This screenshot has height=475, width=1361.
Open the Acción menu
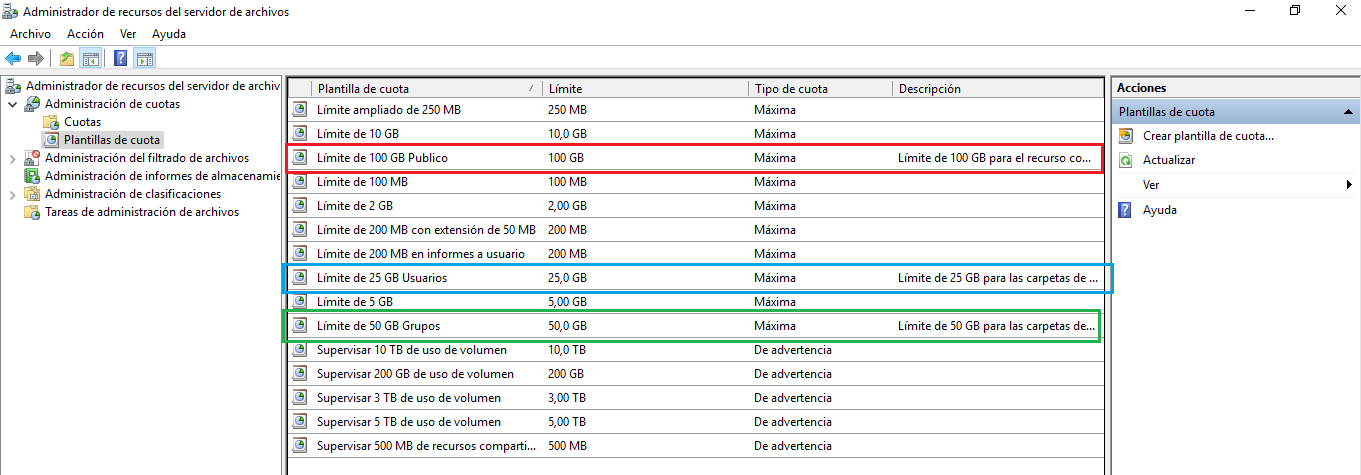85,34
